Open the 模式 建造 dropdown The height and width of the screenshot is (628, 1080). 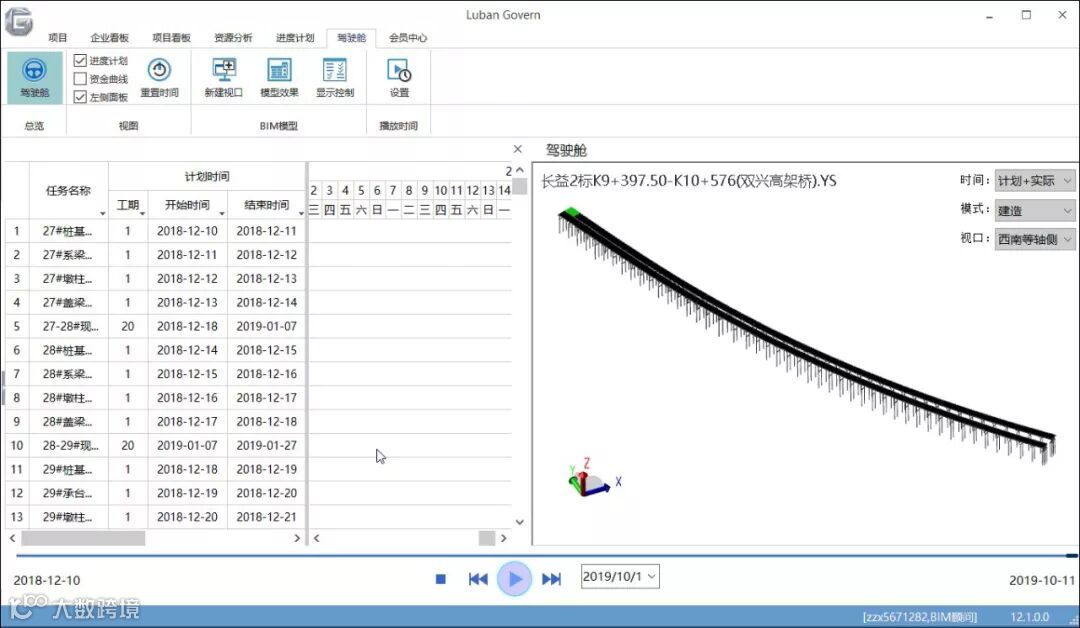click(1035, 210)
